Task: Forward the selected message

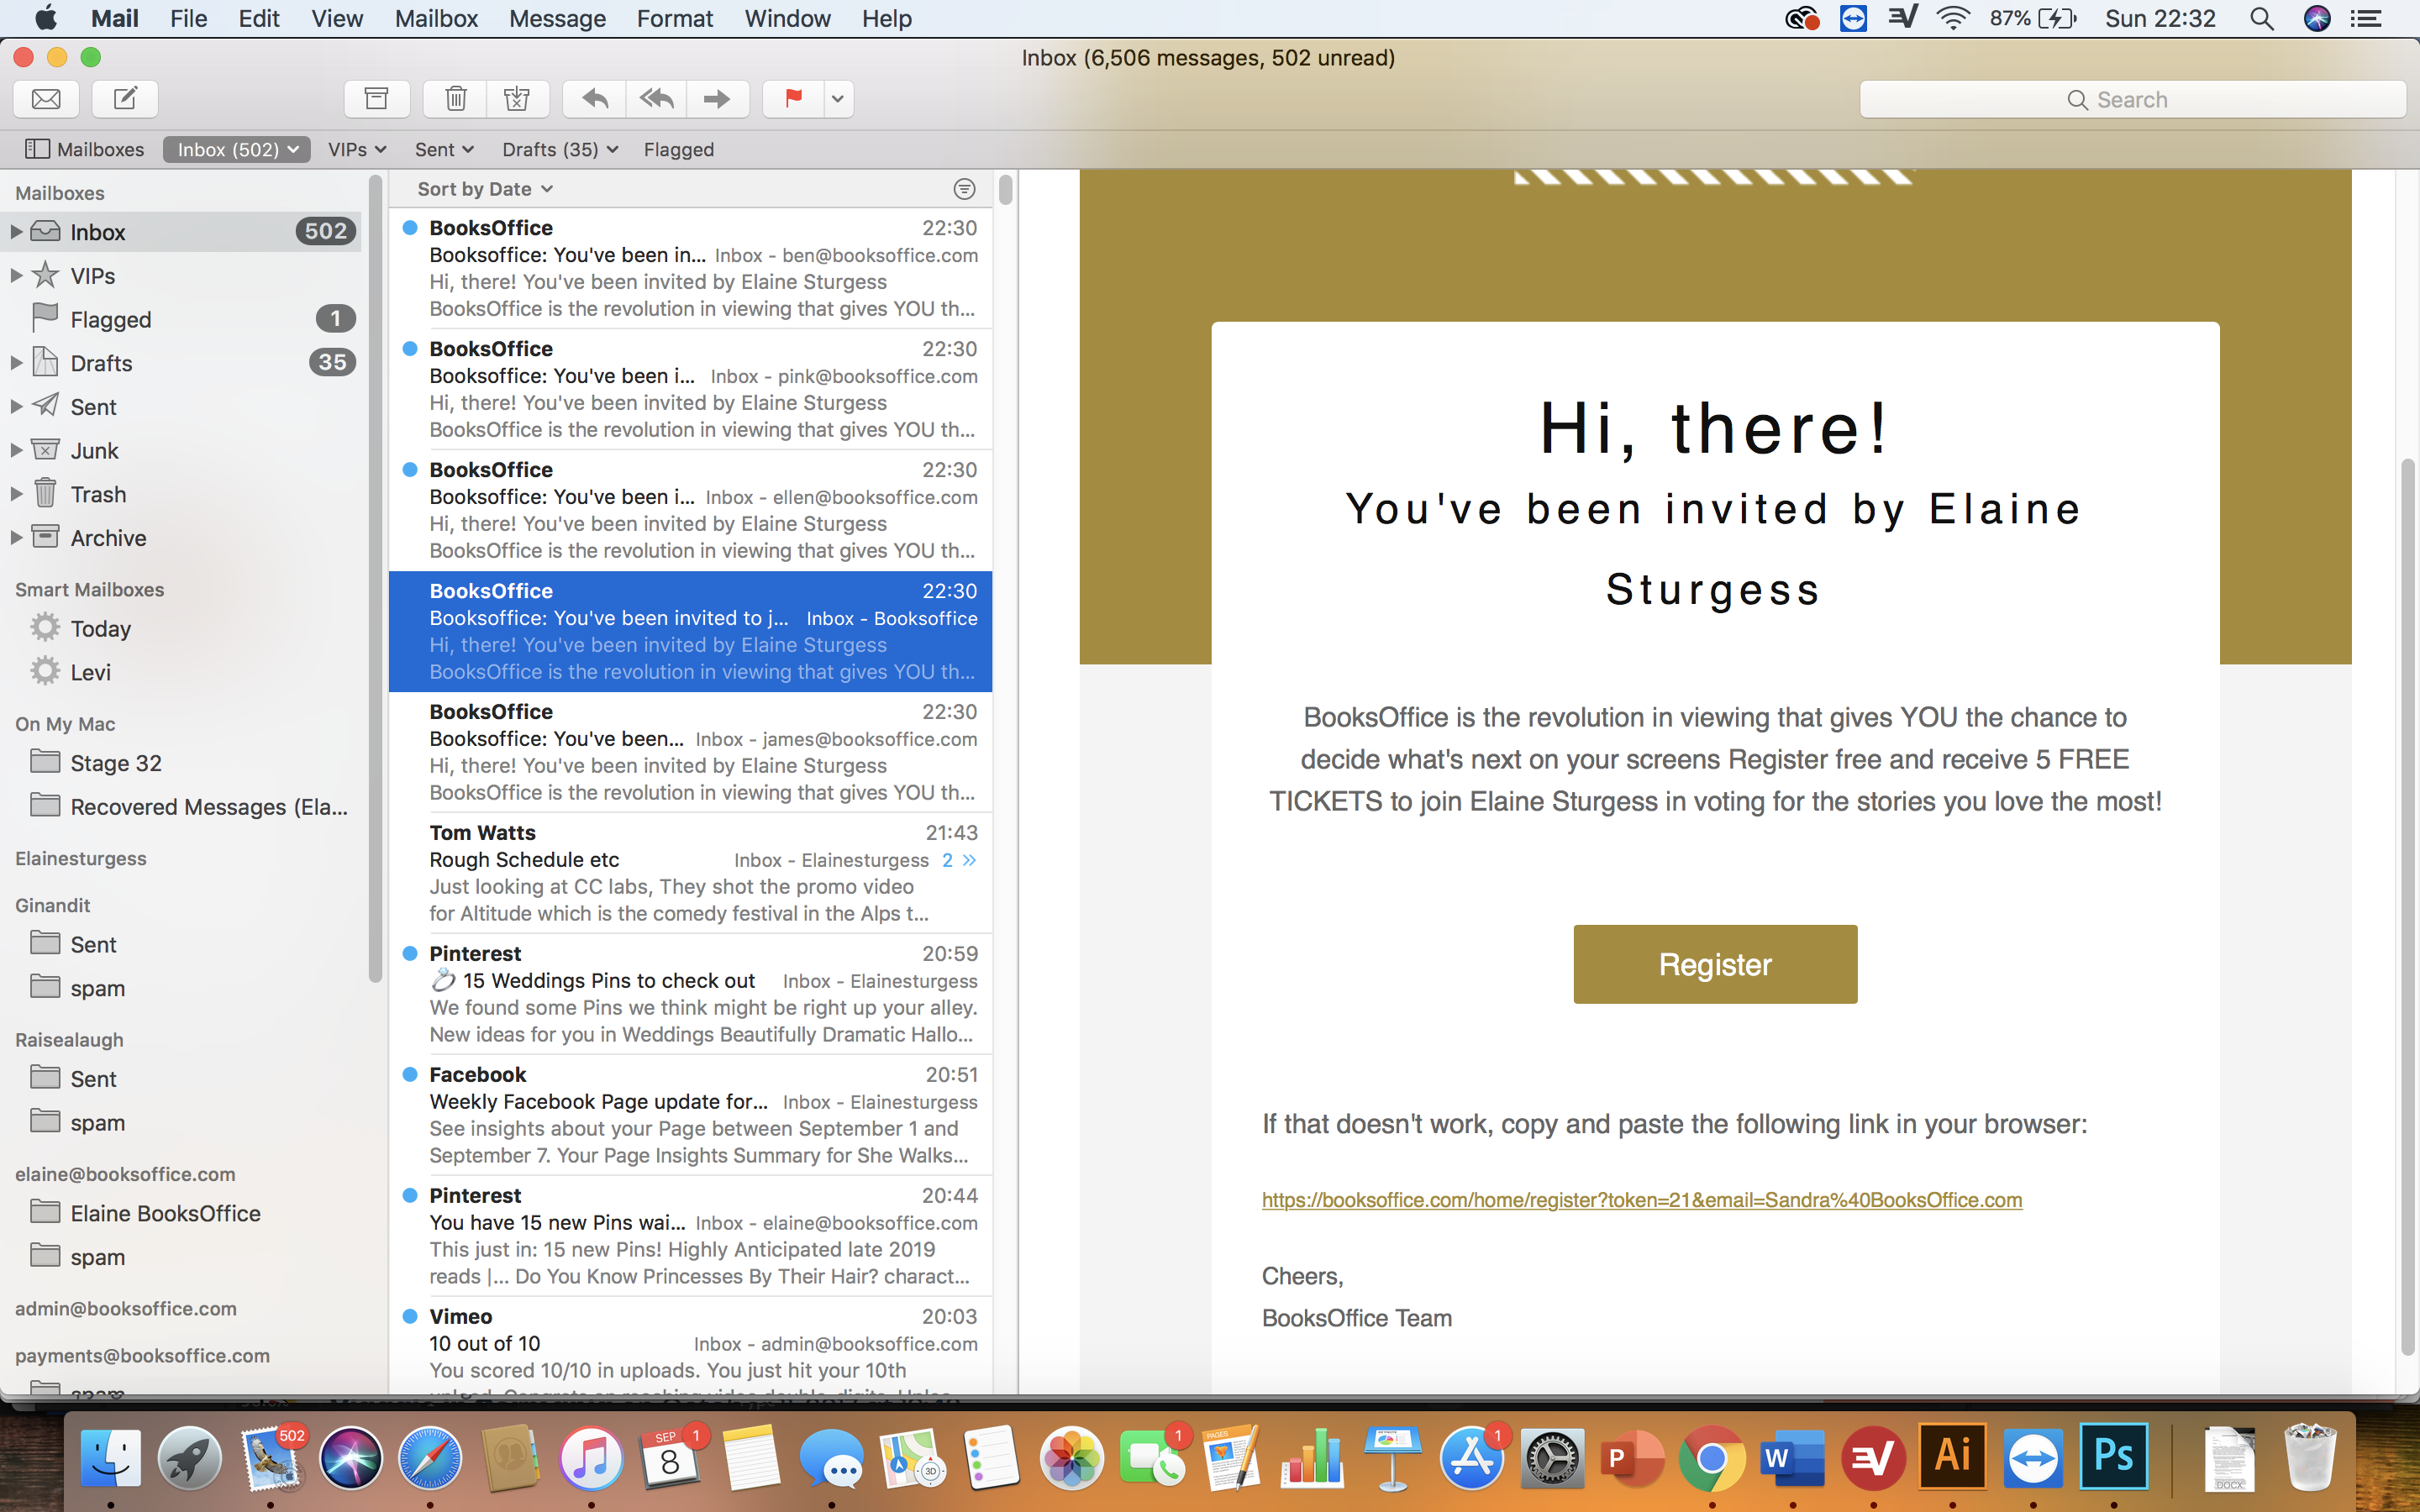Action: pyautogui.click(x=718, y=99)
